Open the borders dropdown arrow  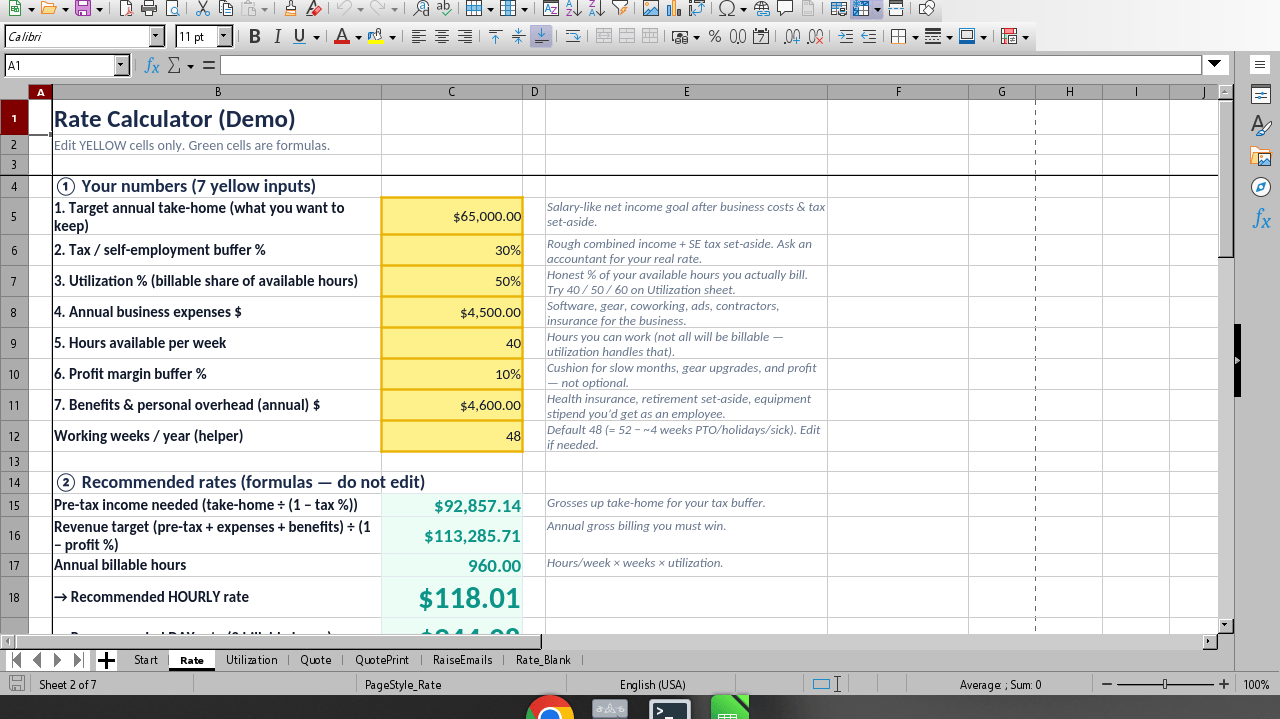pos(913,37)
